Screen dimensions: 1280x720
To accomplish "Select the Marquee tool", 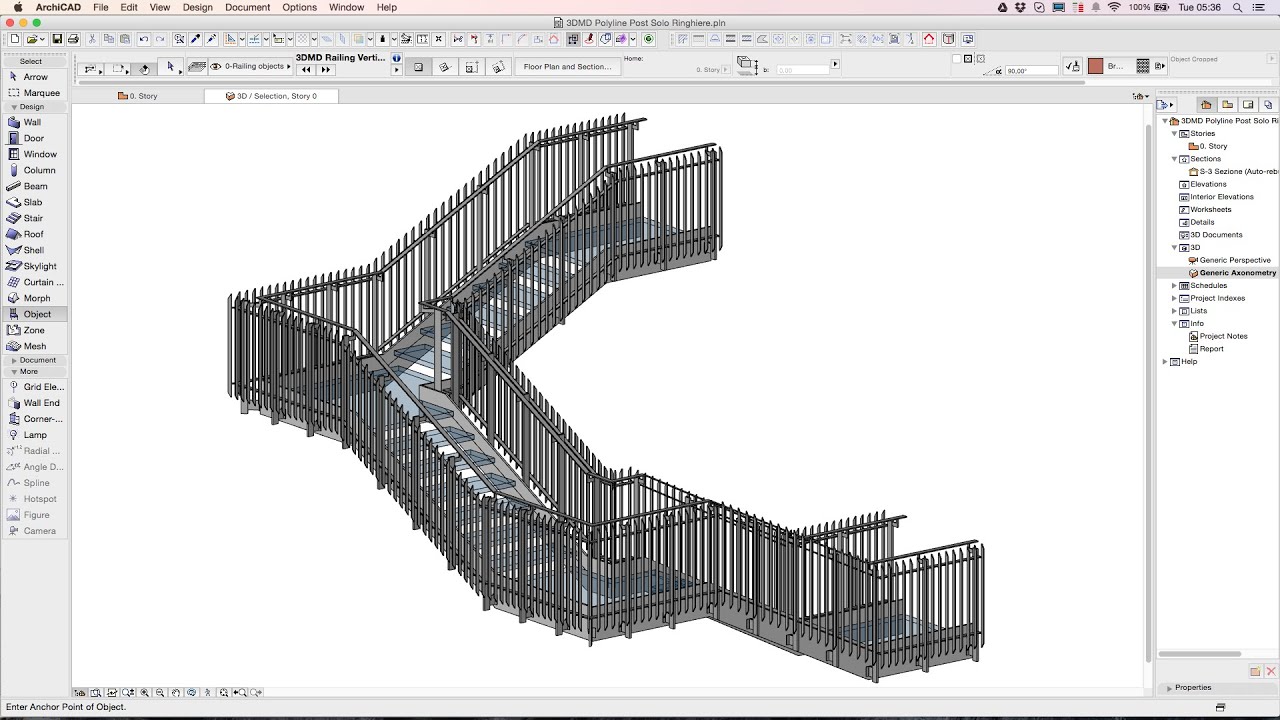I will coord(34,93).
